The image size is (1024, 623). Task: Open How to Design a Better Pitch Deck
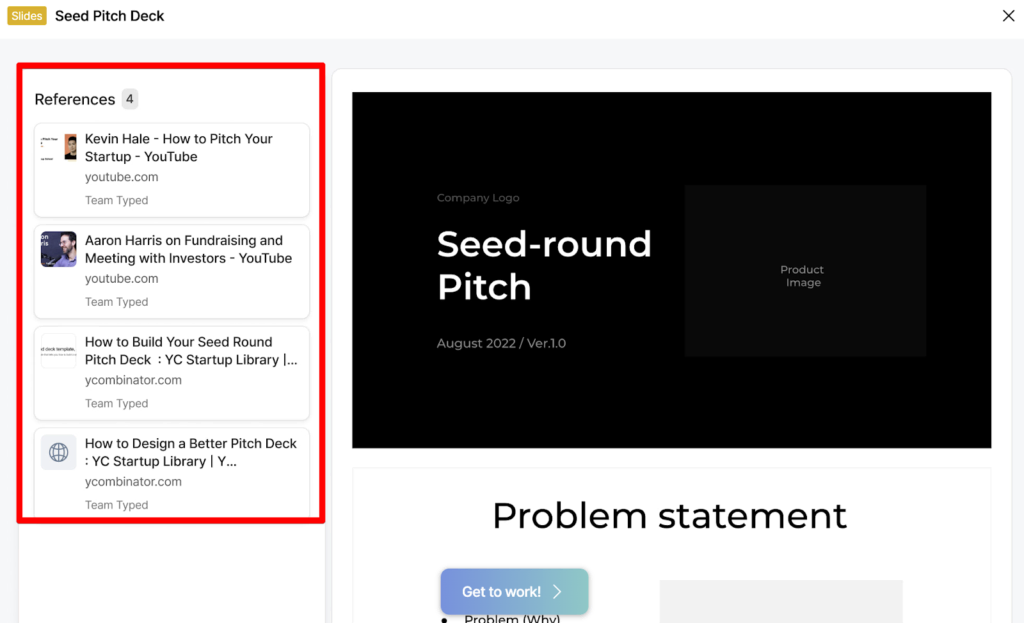(190, 452)
